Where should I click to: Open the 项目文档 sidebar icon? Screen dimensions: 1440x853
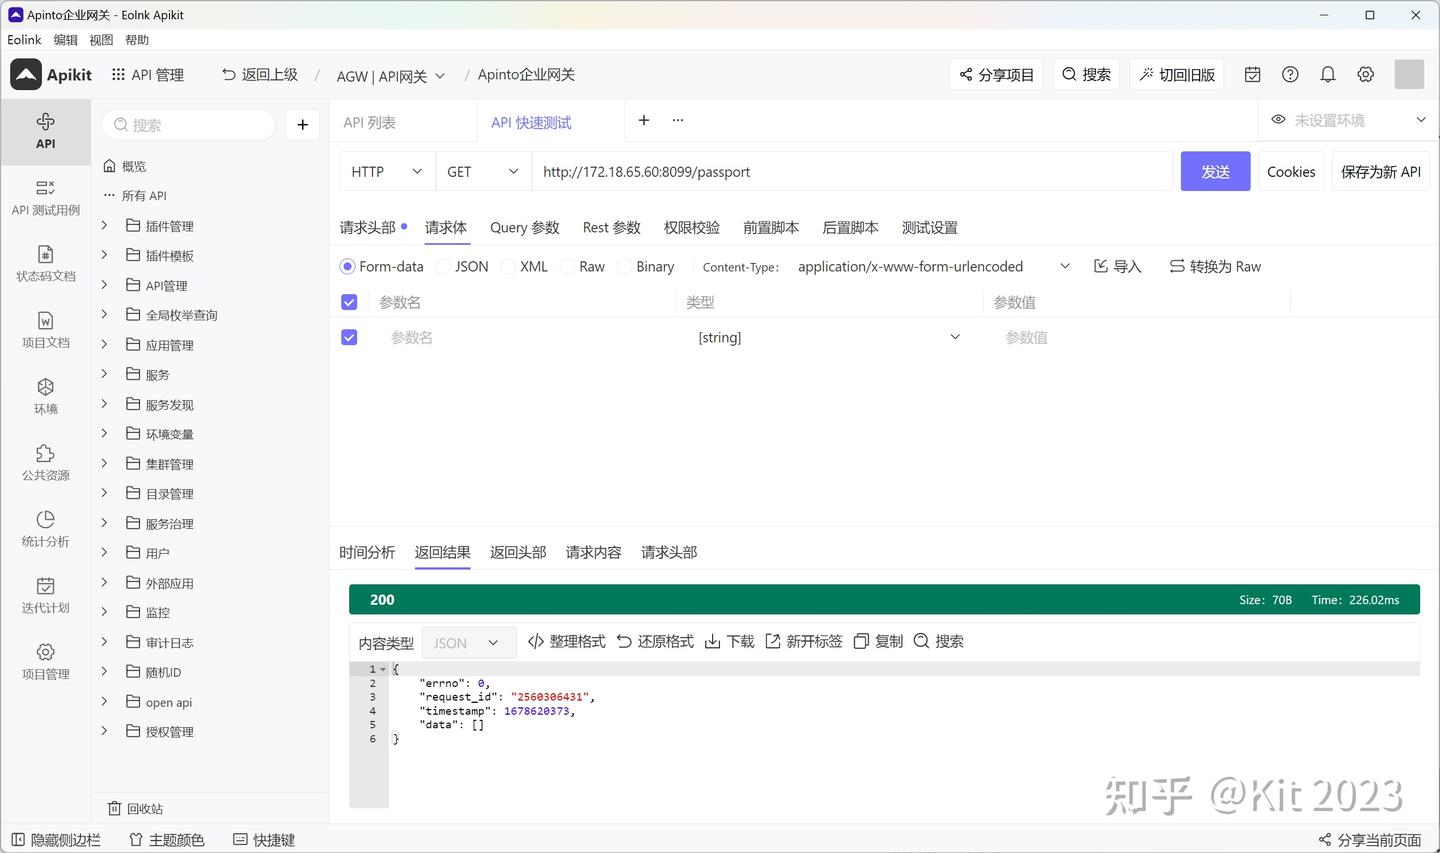point(45,330)
